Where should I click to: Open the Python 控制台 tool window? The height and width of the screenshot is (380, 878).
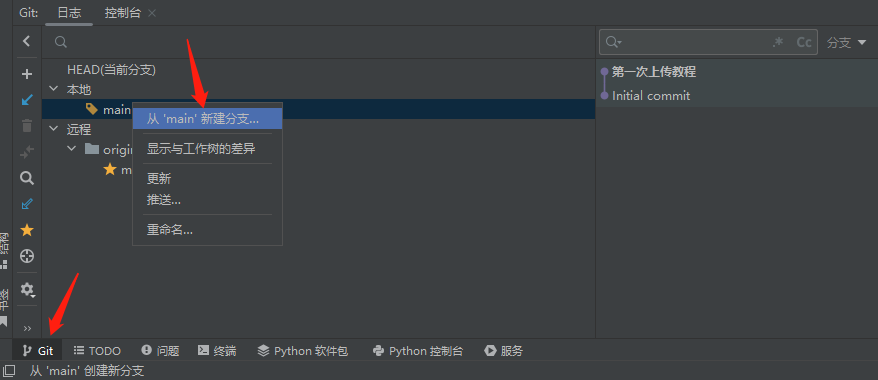point(418,351)
